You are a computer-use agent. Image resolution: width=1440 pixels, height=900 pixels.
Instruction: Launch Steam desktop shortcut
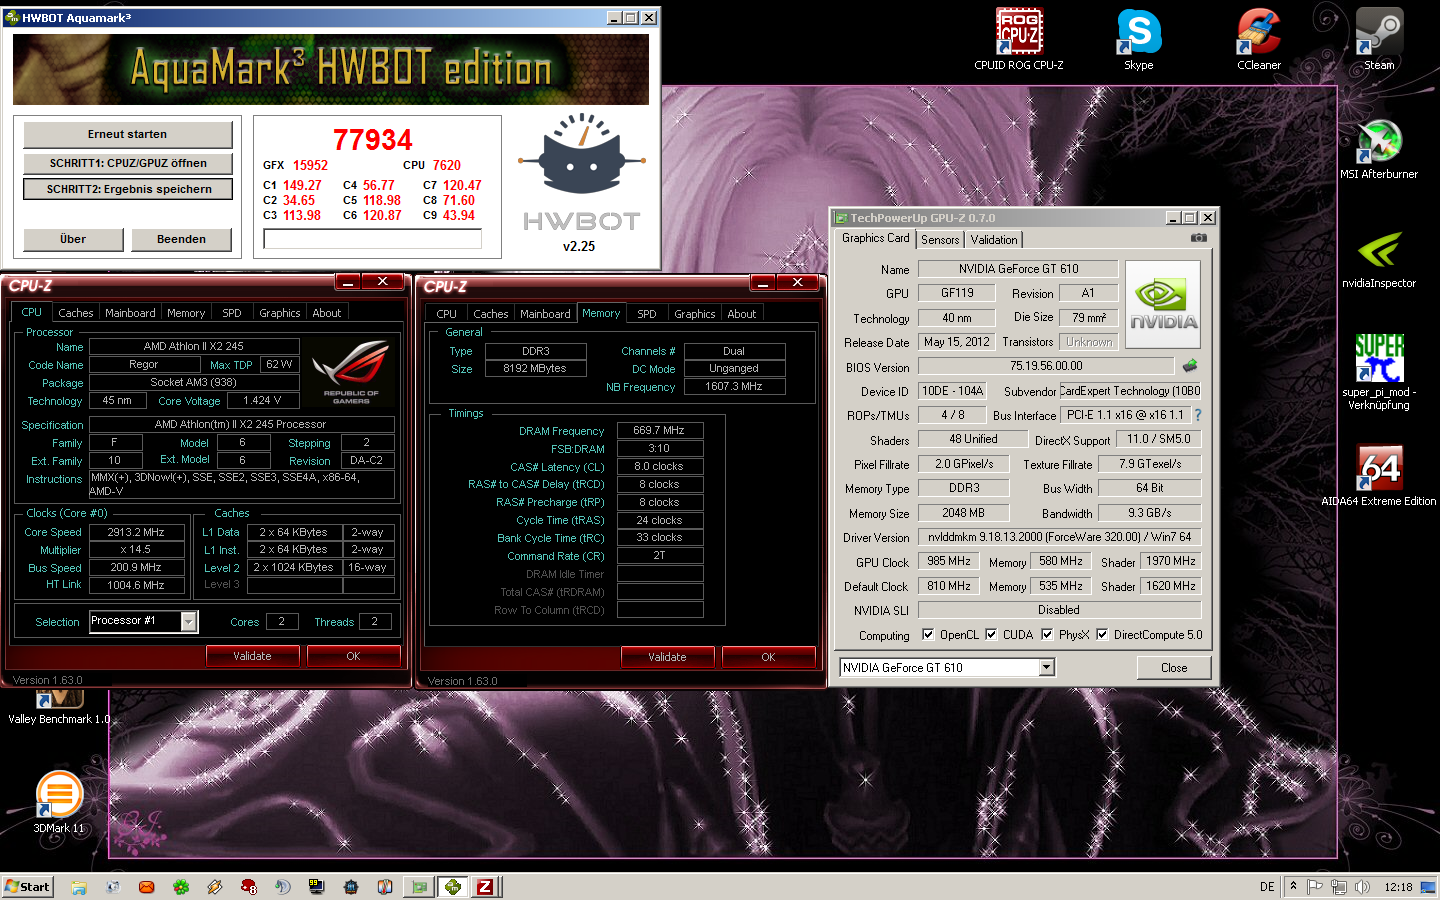[x=1379, y=39]
